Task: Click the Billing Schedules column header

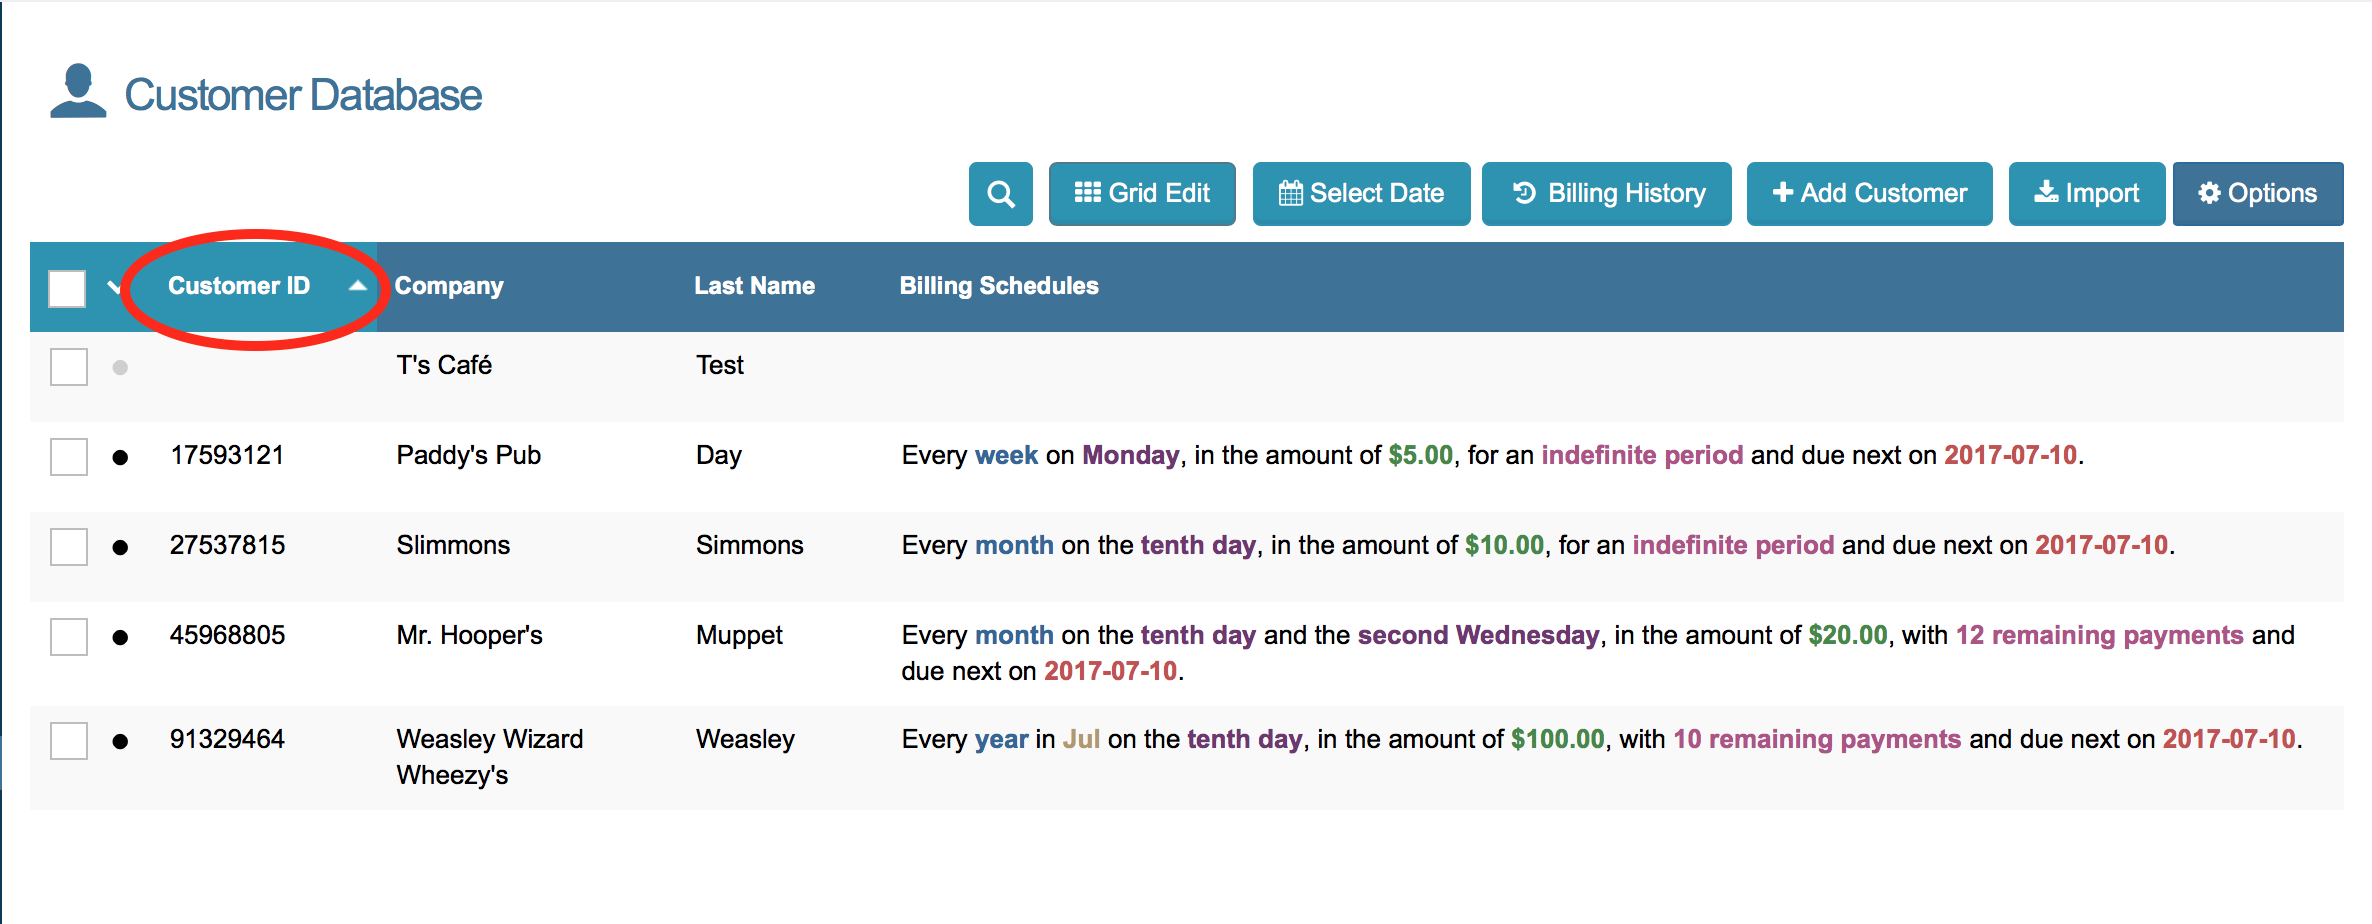Action: click(998, 286)
